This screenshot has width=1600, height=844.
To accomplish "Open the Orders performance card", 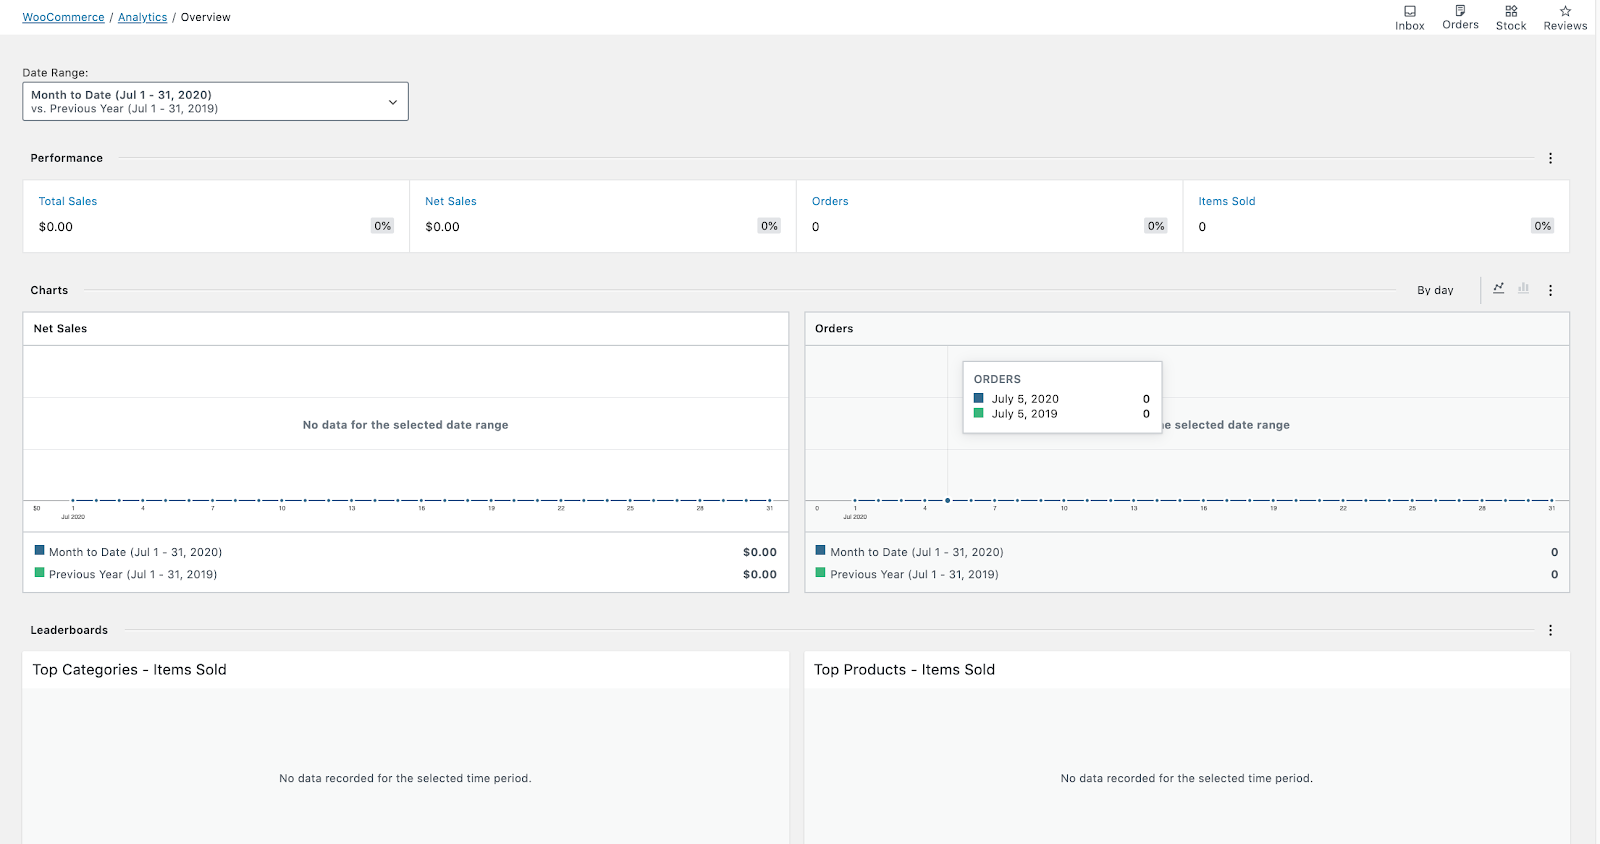I will [990, 216].
